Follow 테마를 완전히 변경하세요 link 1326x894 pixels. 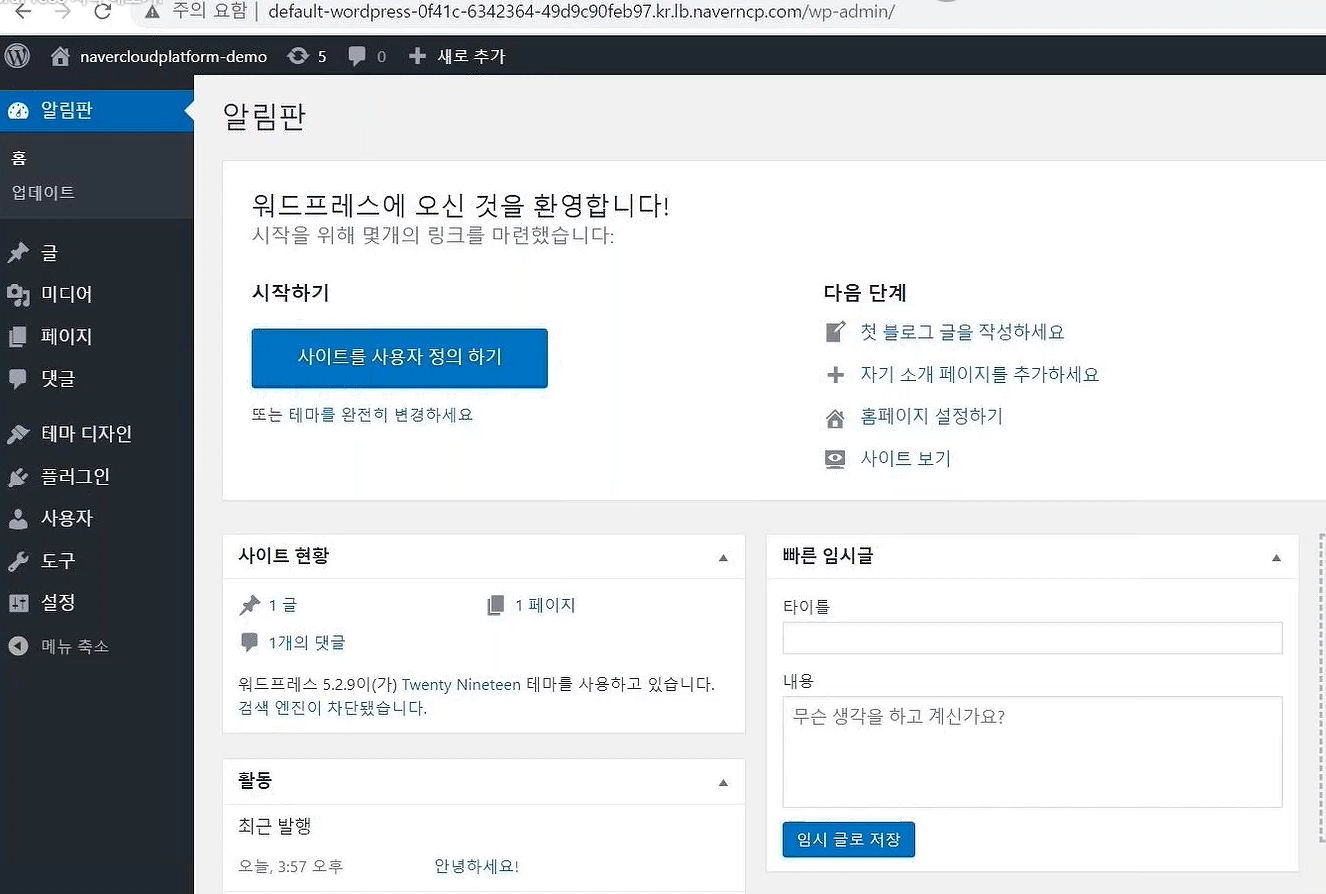(x=380, y=414)
